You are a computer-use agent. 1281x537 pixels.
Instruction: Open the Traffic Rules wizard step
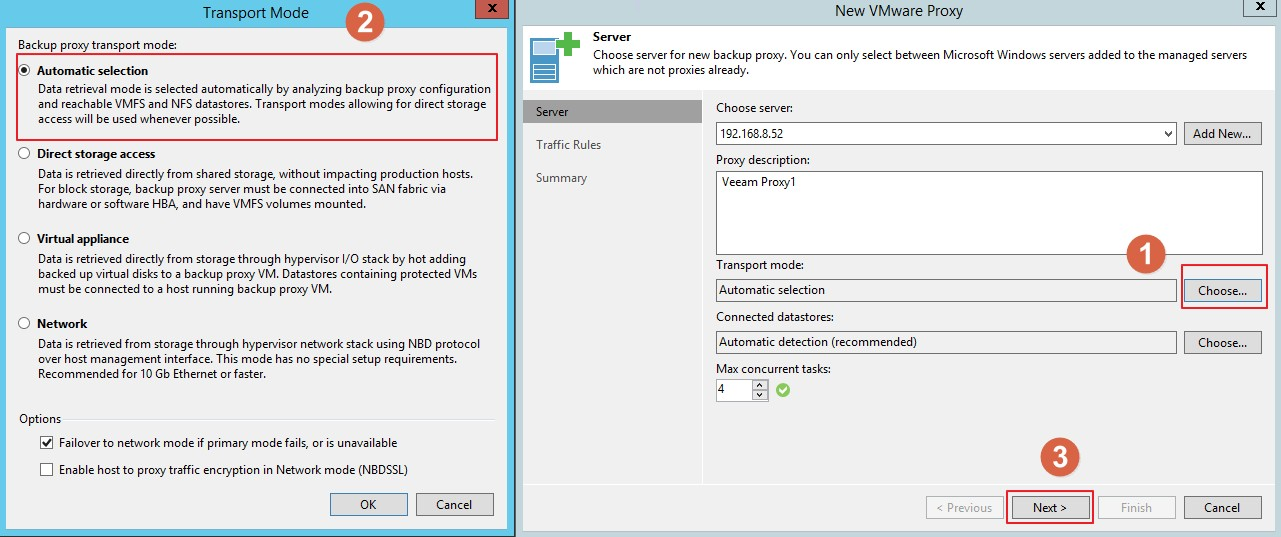(568, 145)
